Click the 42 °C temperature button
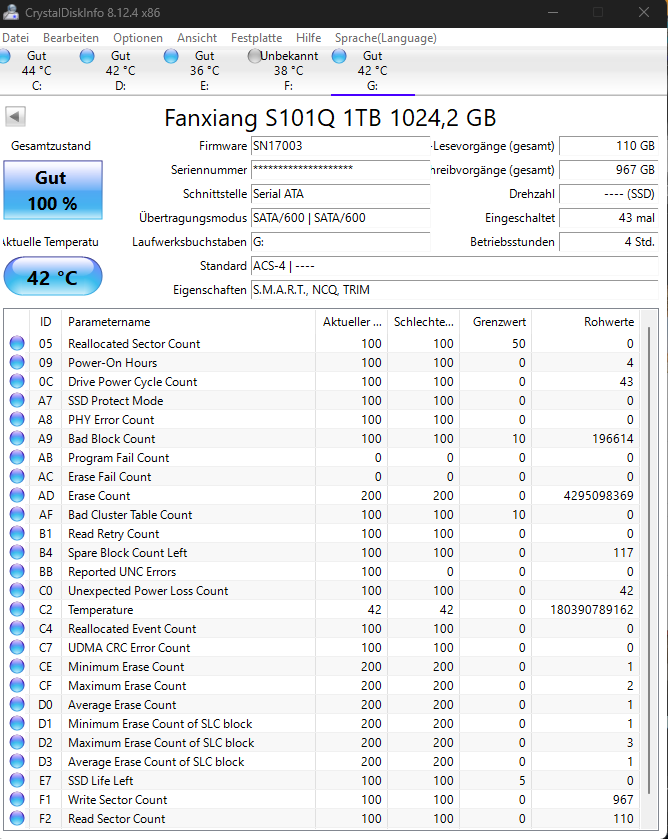Image resolution: width=668 pixels, height=839 pixels. coord(52,277)
